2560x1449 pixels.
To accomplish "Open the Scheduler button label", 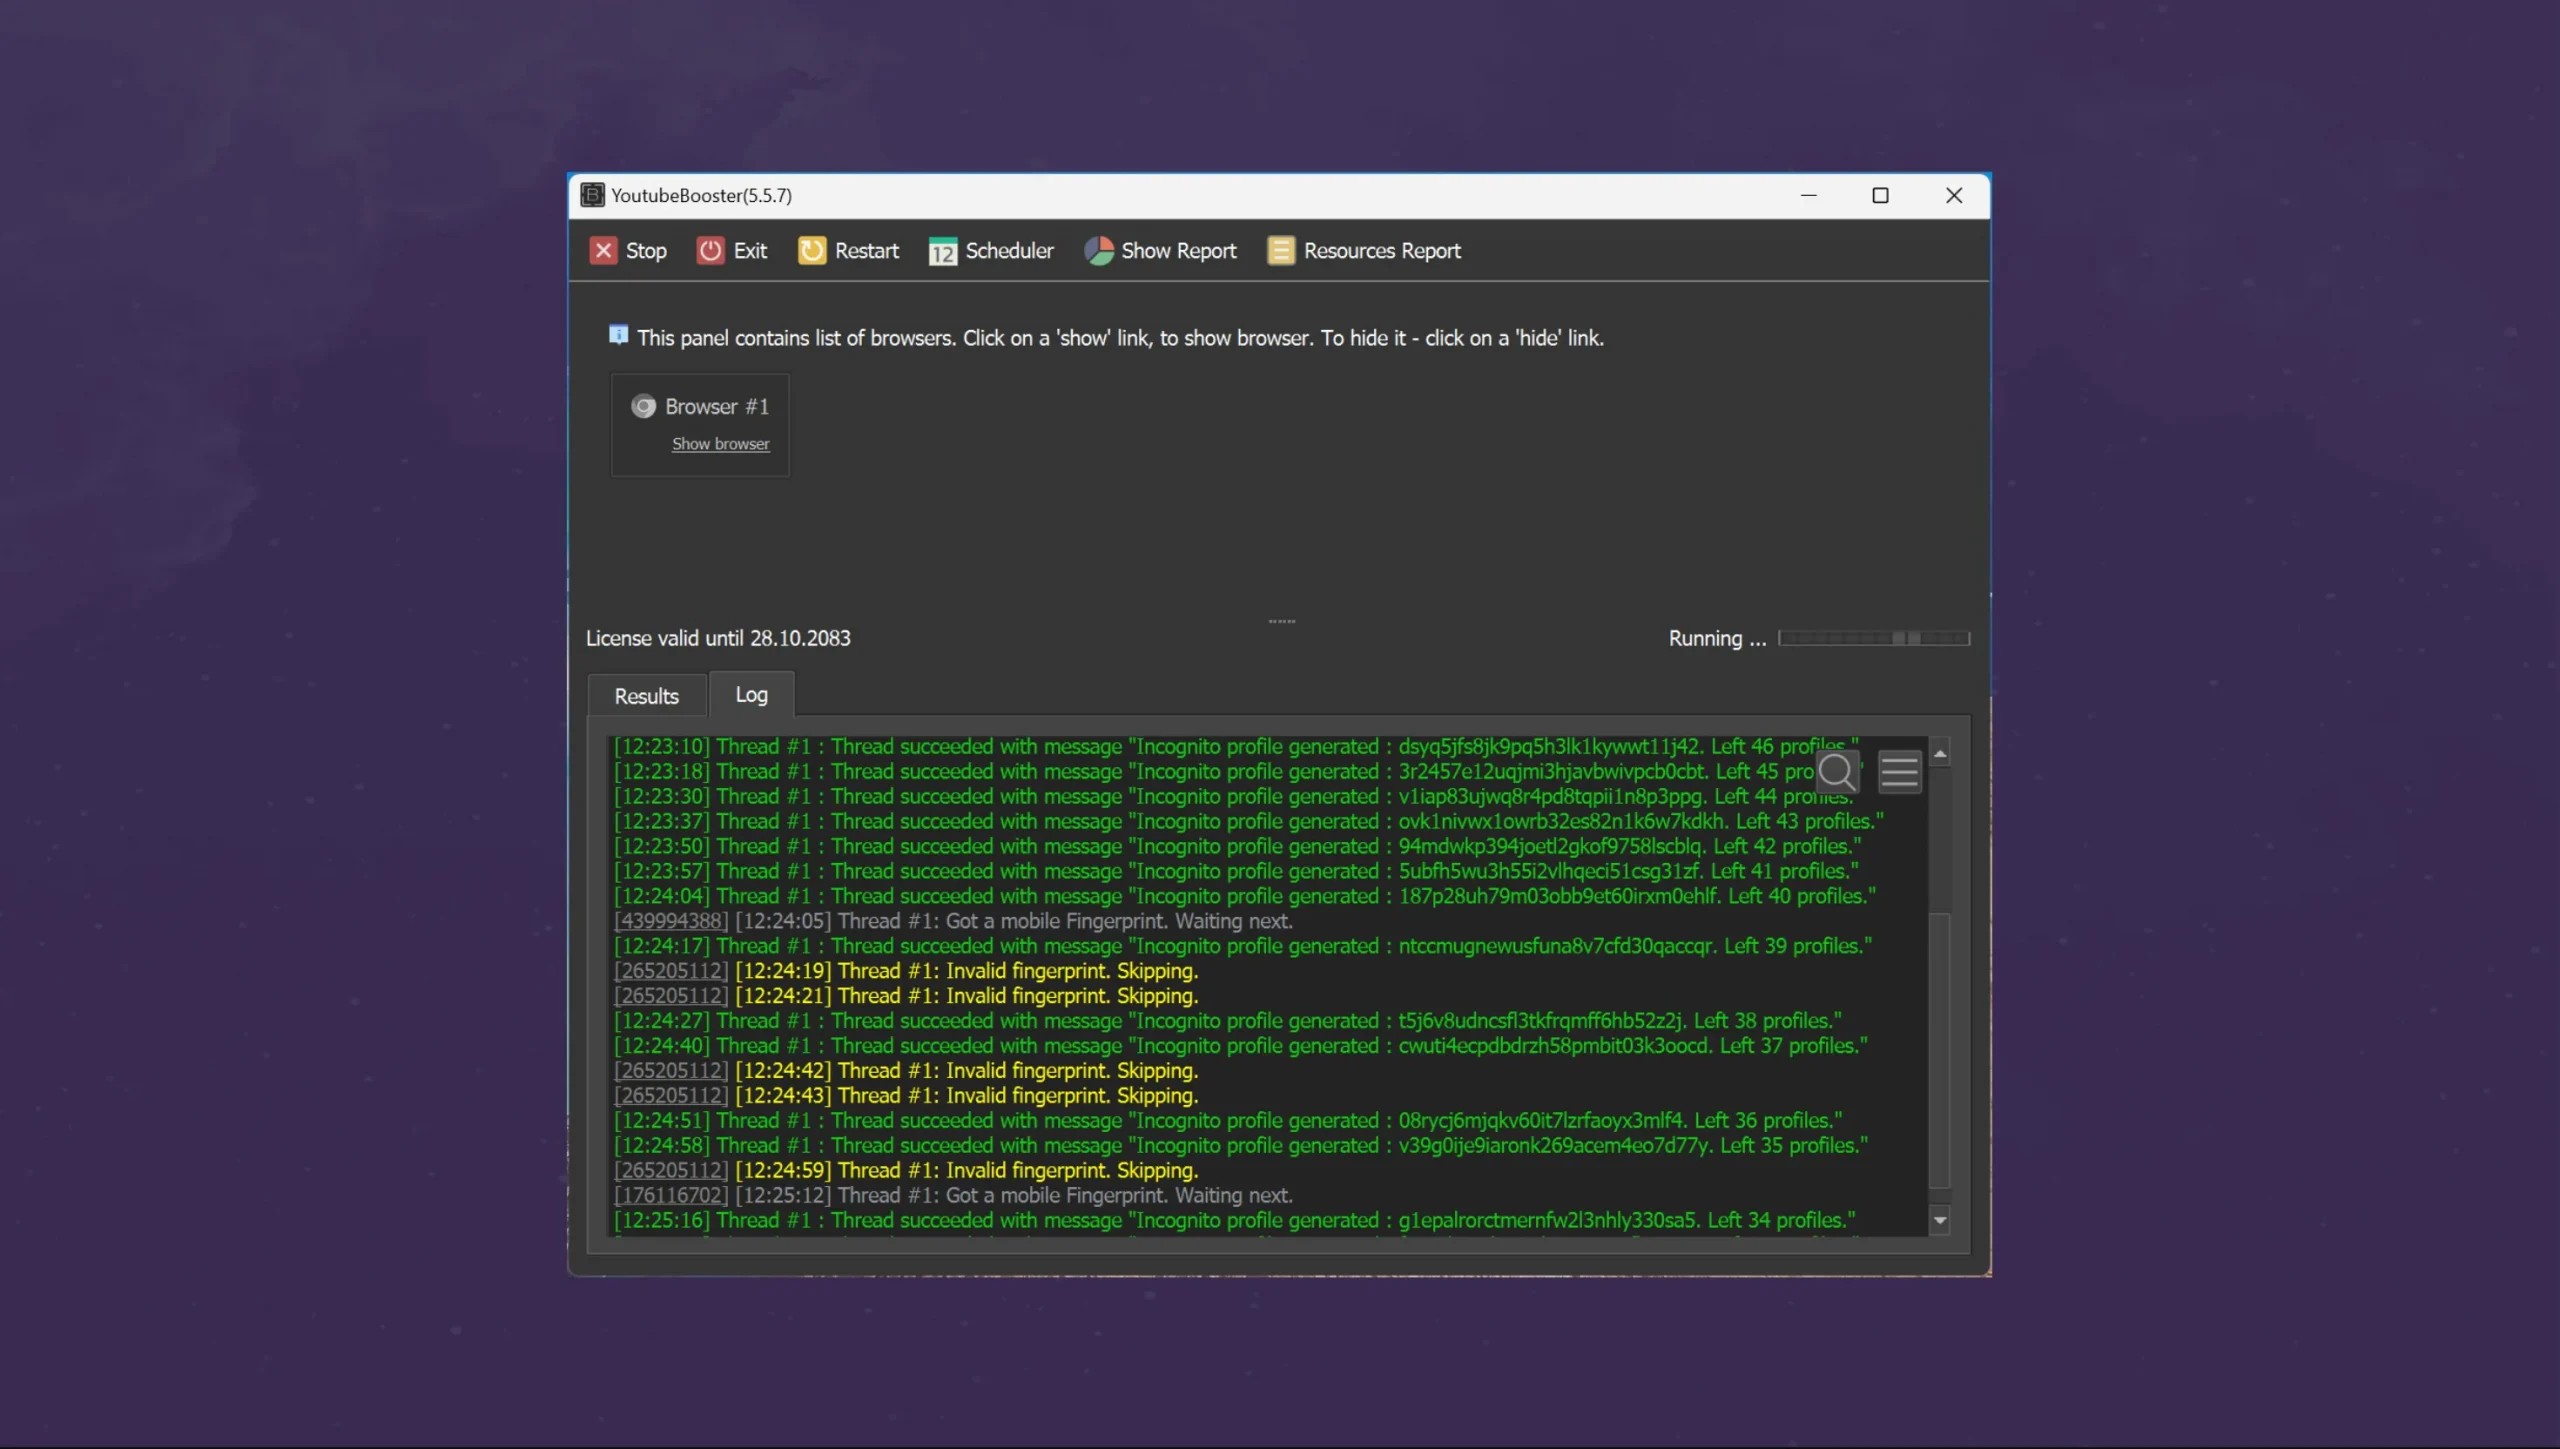I will pyautogui.click(x=1010, y=251).
